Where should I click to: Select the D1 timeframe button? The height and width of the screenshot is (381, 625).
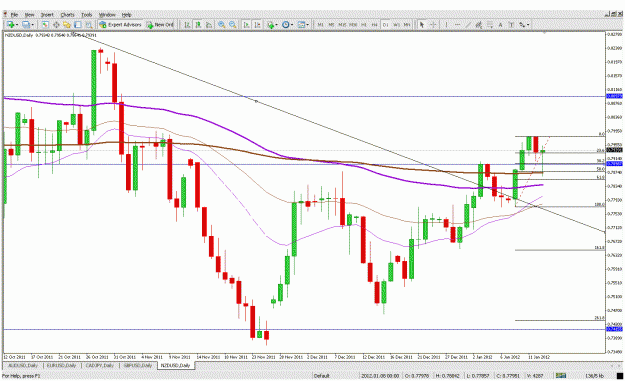385,25
